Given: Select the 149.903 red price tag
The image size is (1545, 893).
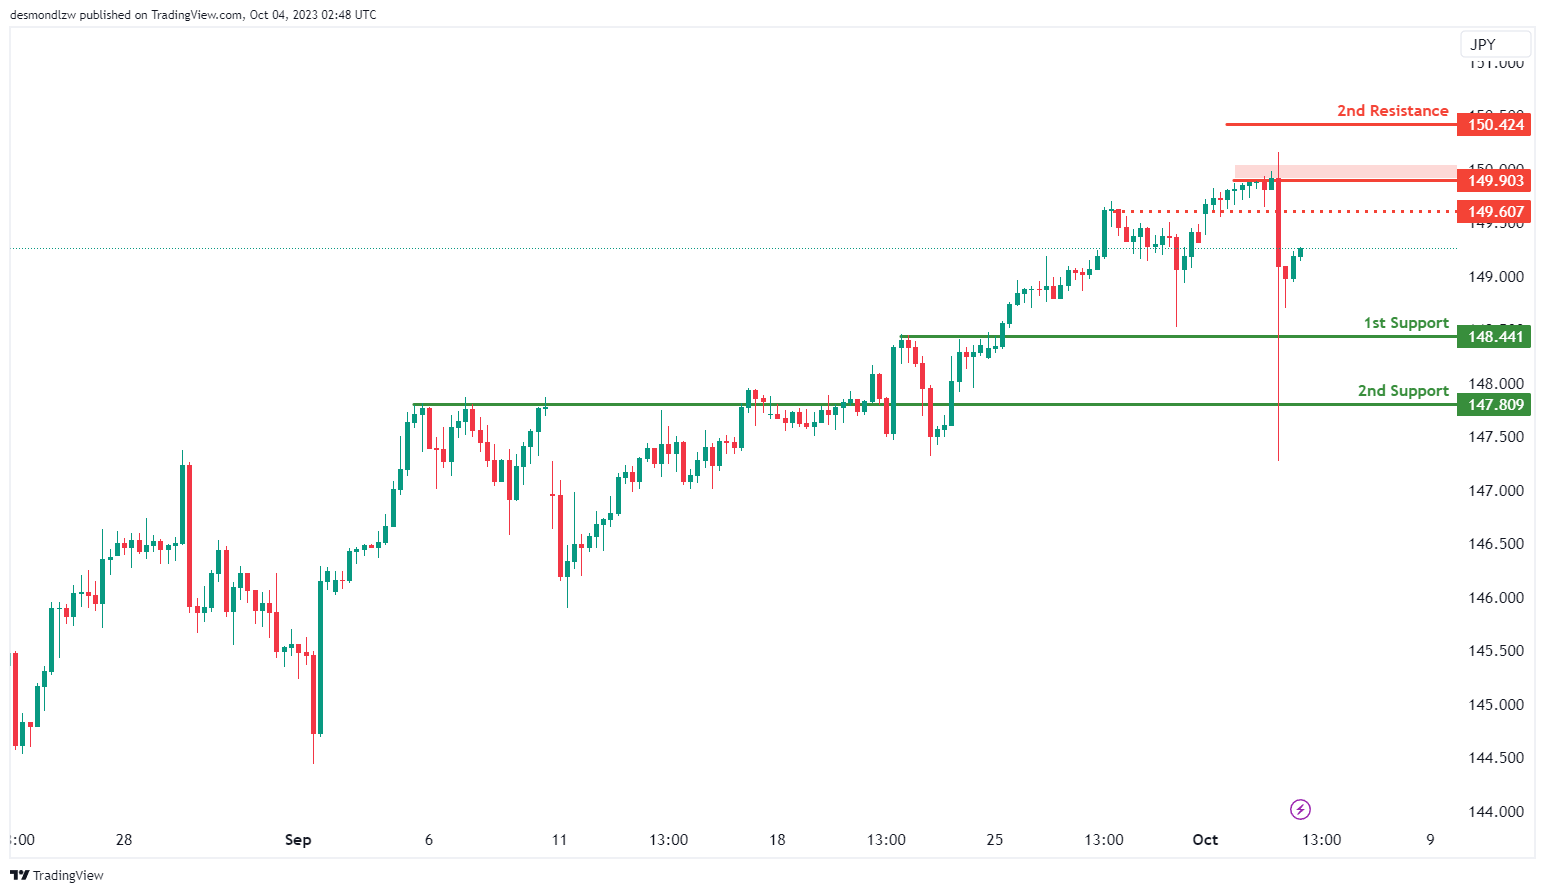Looking at the screenshot, I should pos(1494,181).
